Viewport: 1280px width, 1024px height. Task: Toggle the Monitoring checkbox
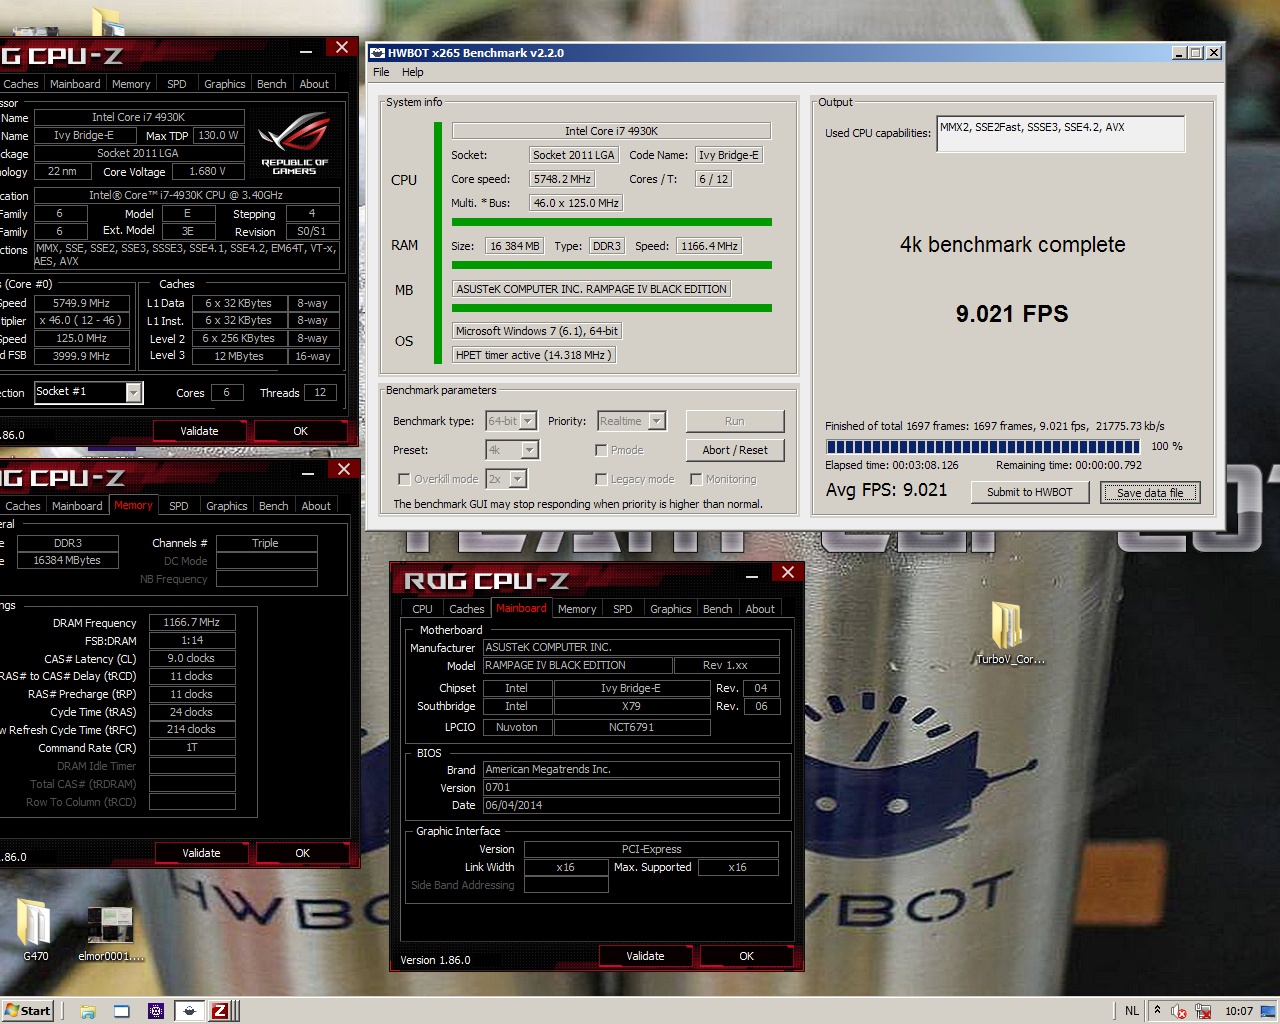coord(696,479)
